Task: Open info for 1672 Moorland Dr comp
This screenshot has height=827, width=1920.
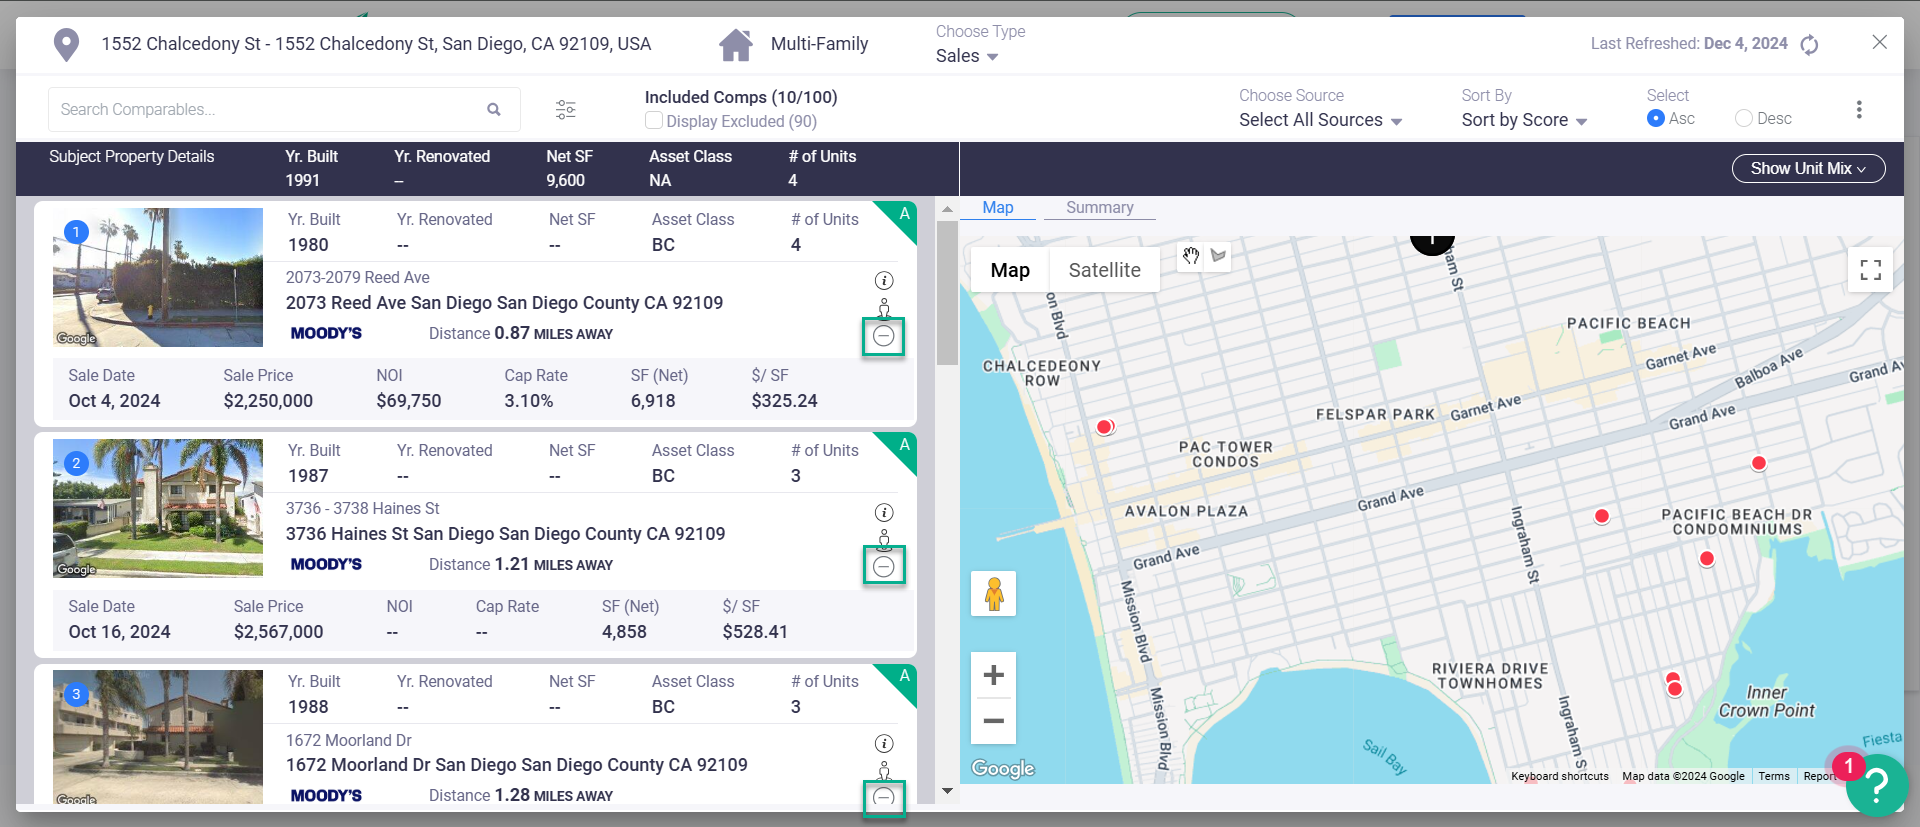Action: (x=884, y=744)
